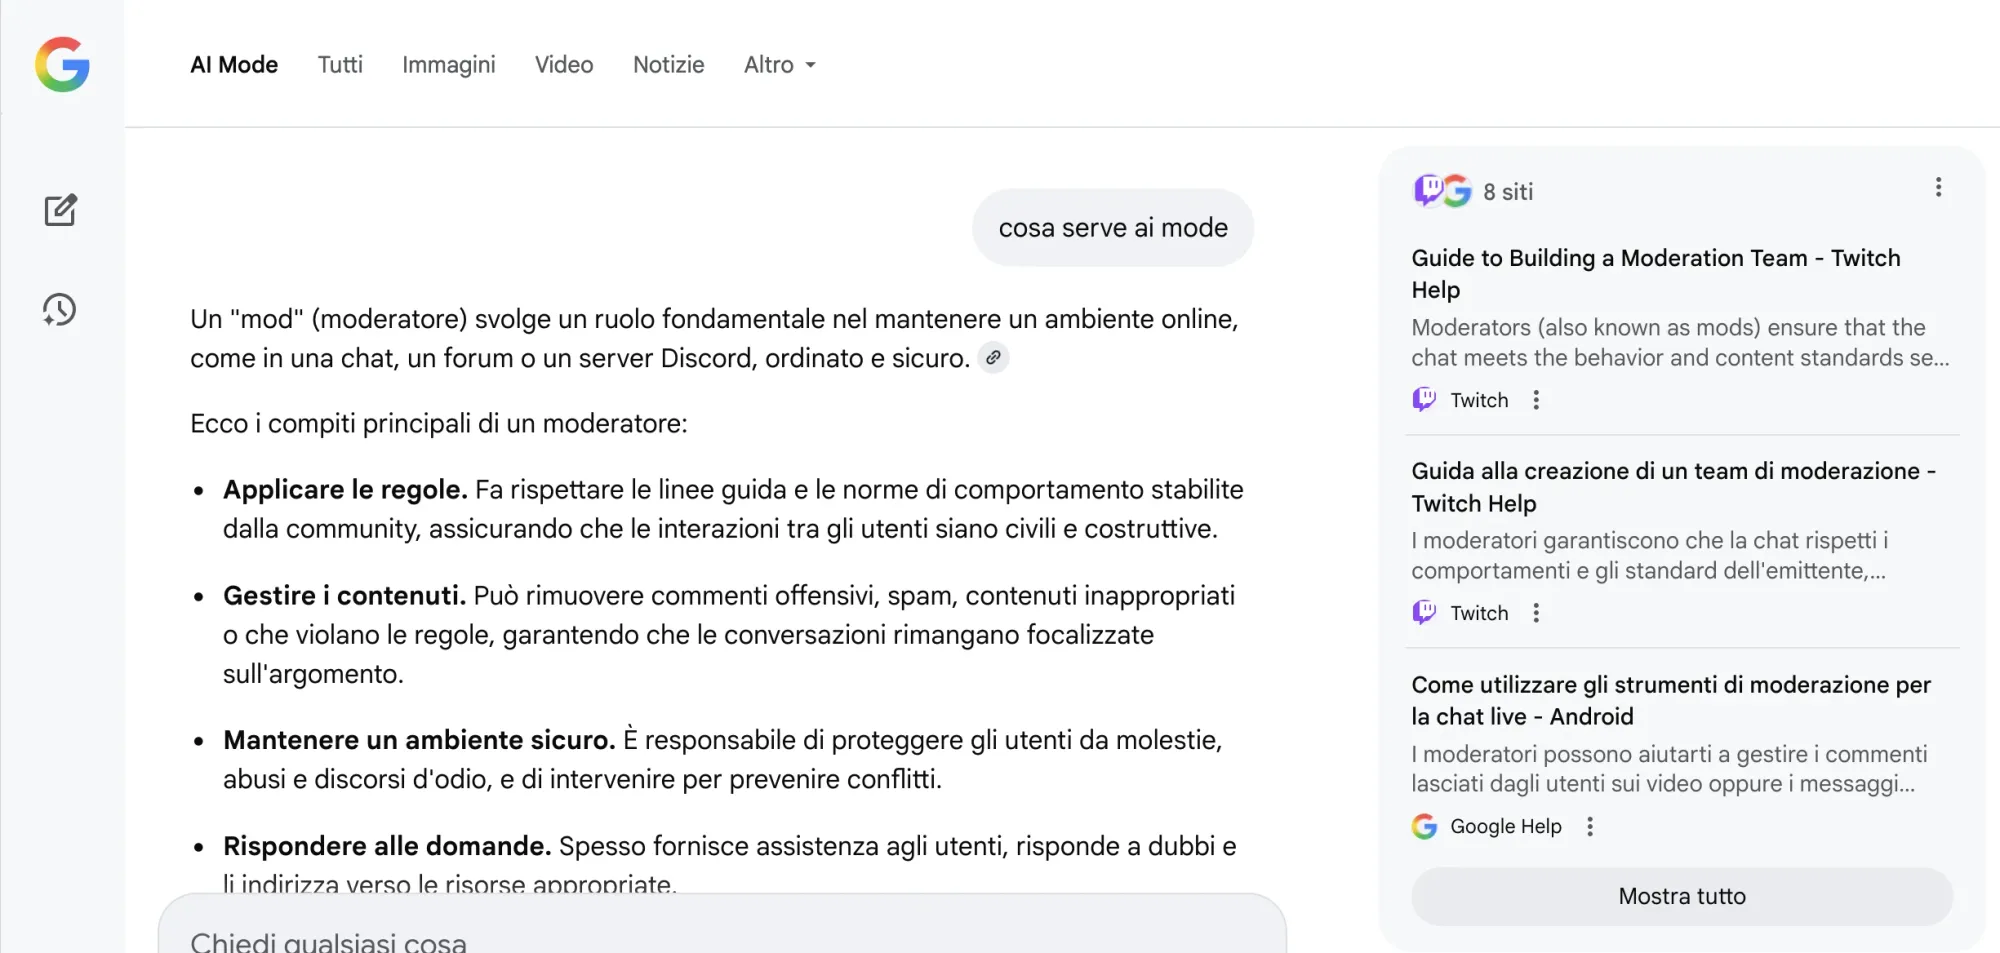Image resolution: width=2000 pixels, height=953 pixels.
Task: Switch to the Tutti tab
Action: pos(340,65)
